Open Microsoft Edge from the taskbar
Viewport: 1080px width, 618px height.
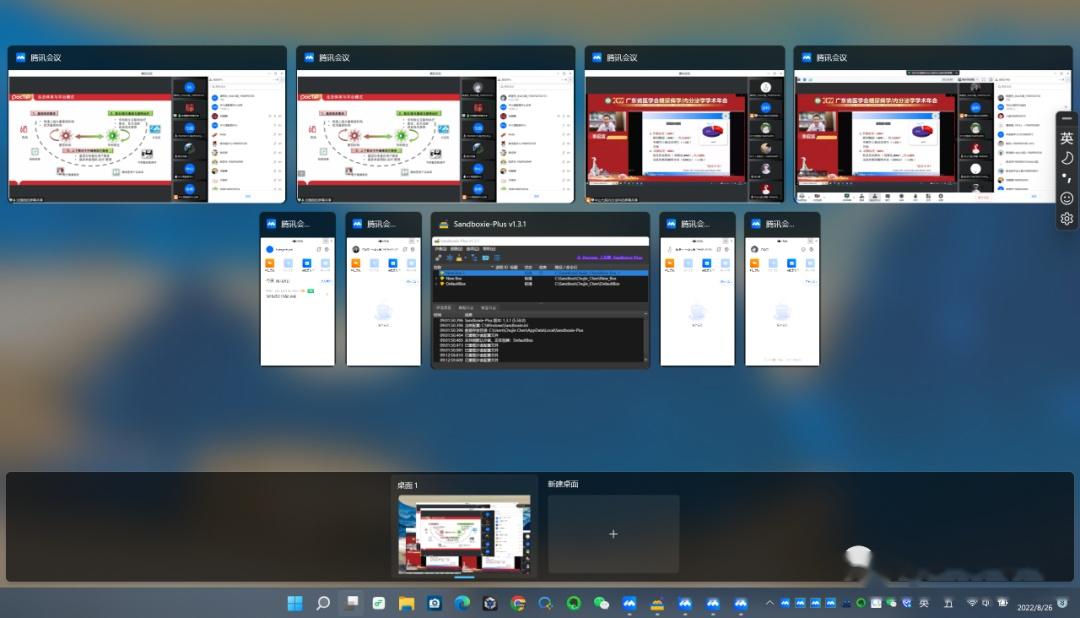point(462,604)
